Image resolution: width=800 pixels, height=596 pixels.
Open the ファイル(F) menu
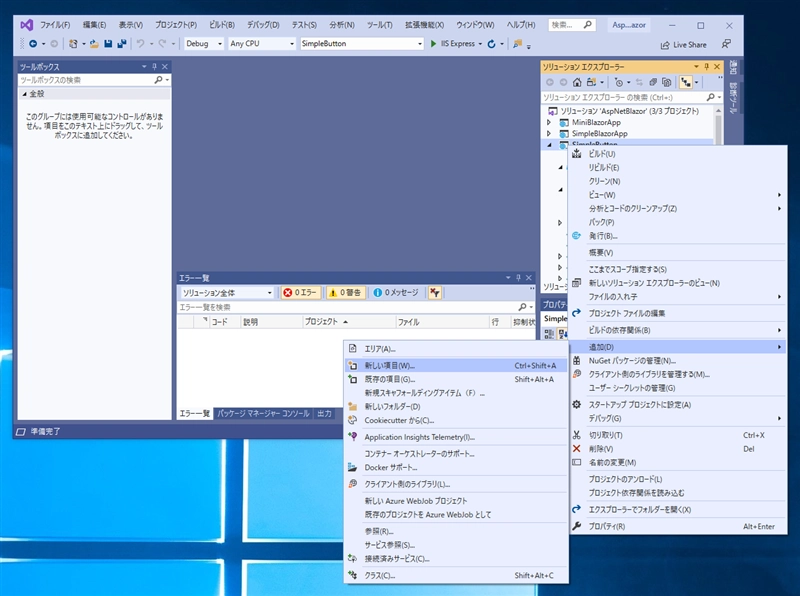[55, 24]
